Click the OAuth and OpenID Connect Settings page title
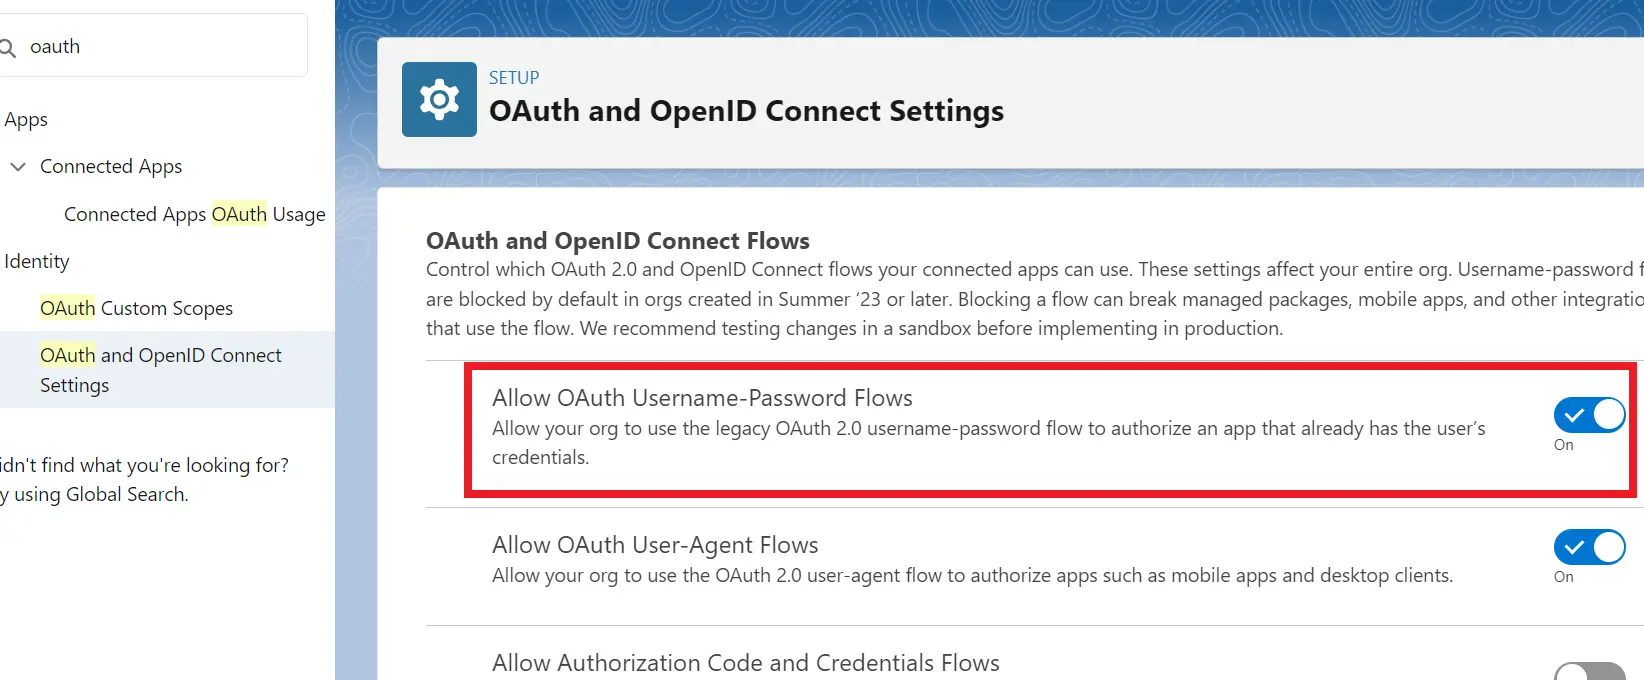Screen dimensions: 1644x680 [x=746, y=111]
